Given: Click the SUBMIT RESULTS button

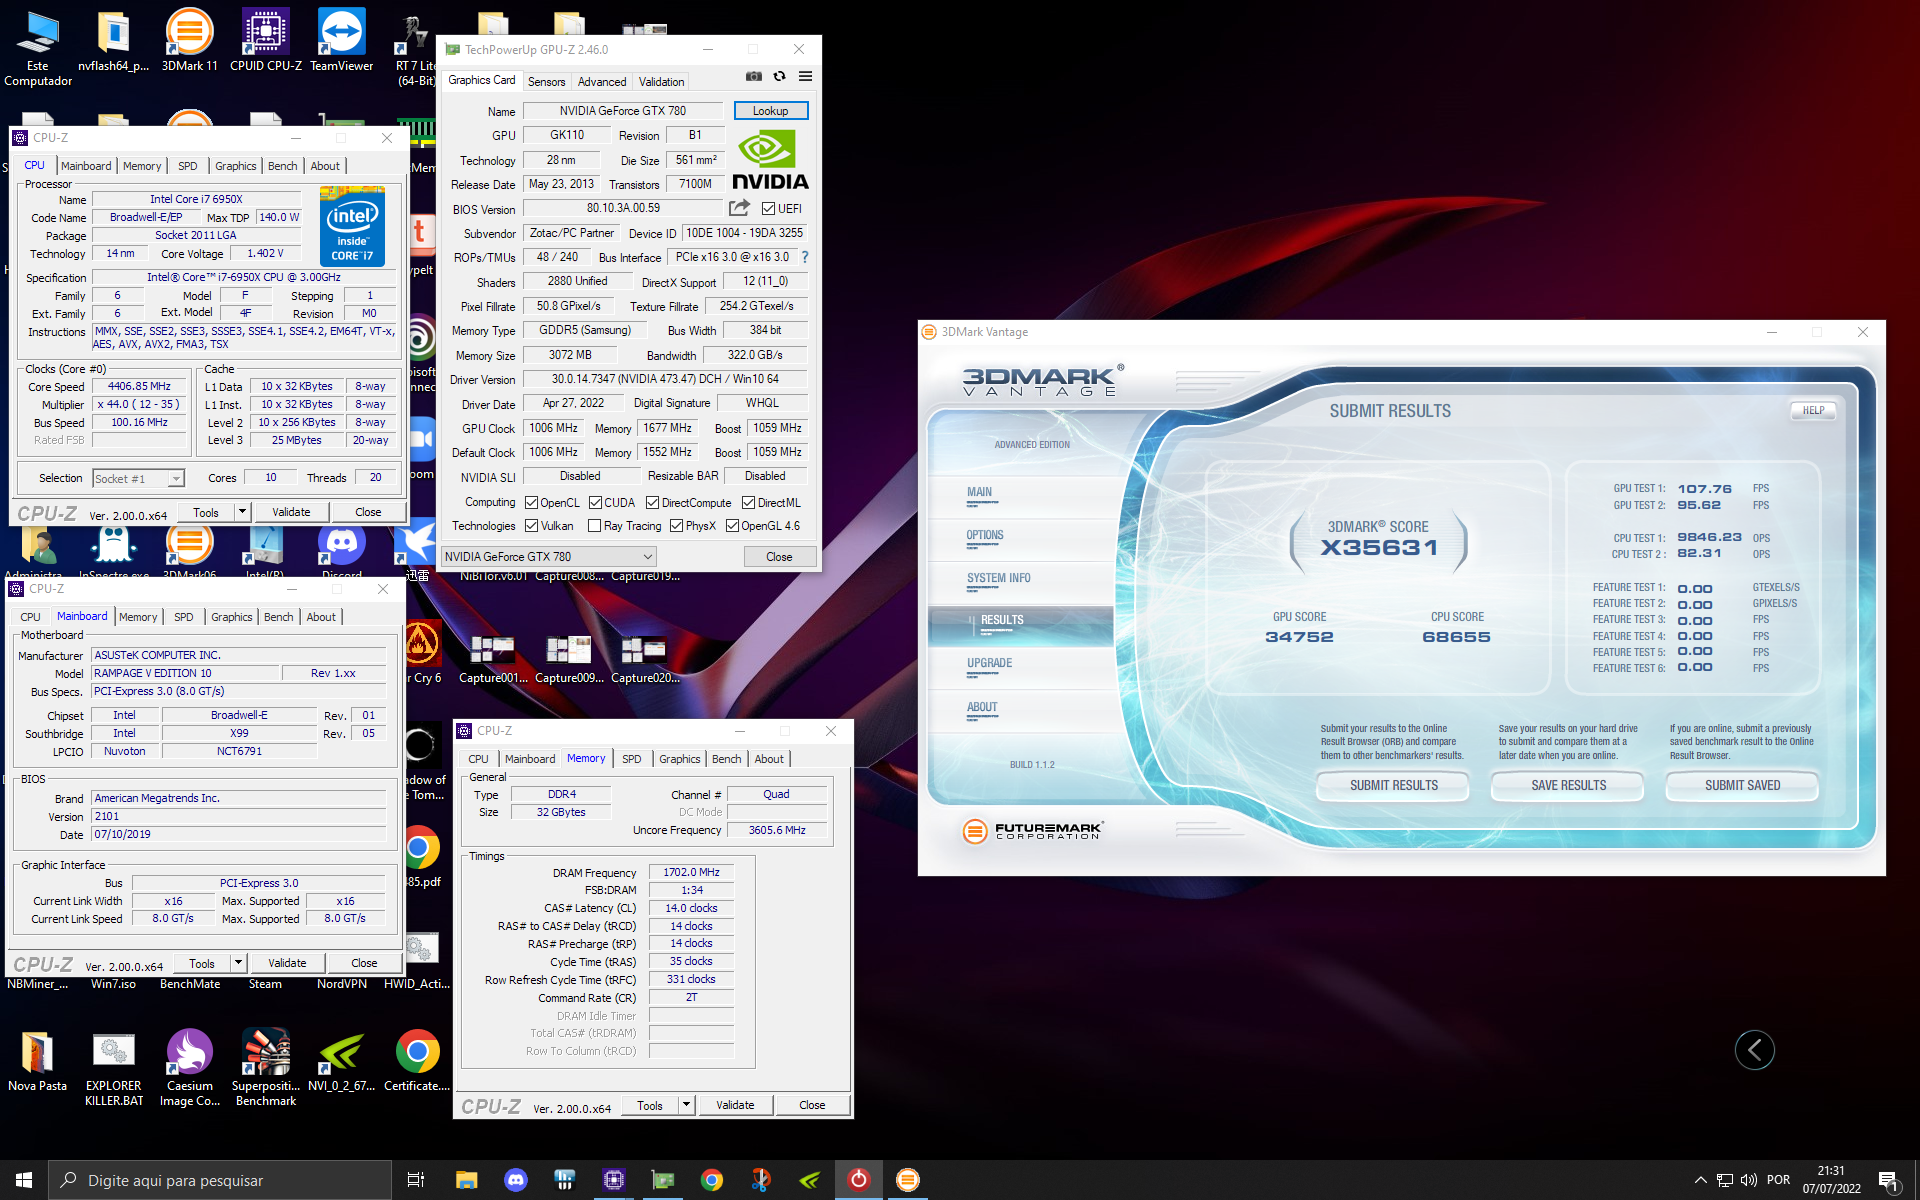Looking at the screenshot, I should click(x=1393, y=786).
